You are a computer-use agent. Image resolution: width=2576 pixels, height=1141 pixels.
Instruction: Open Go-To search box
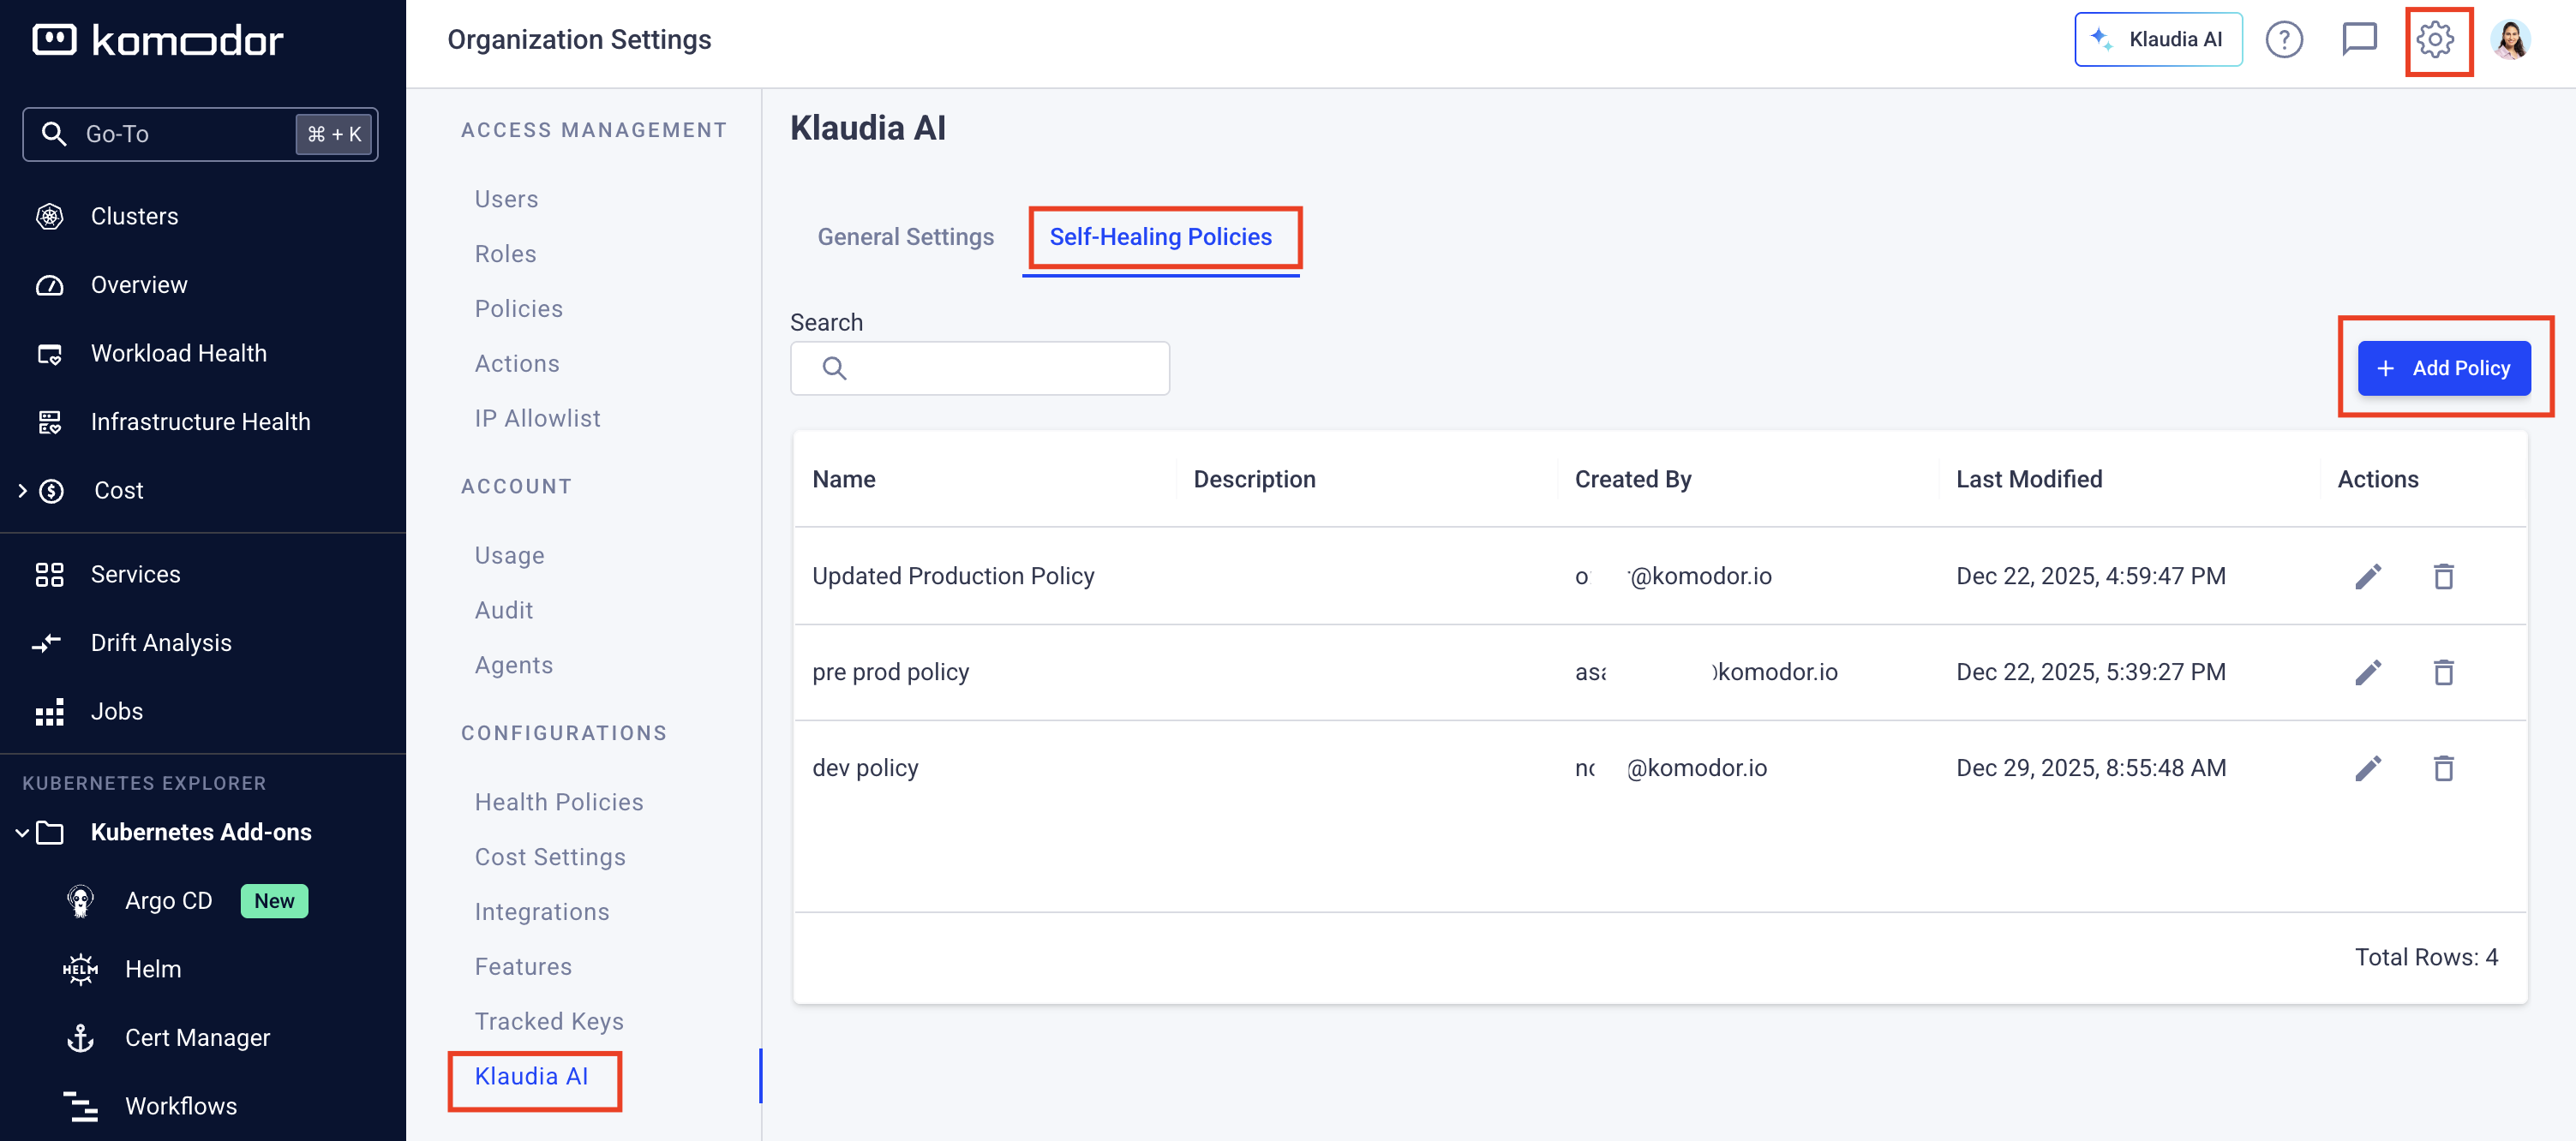pos(200,134)
